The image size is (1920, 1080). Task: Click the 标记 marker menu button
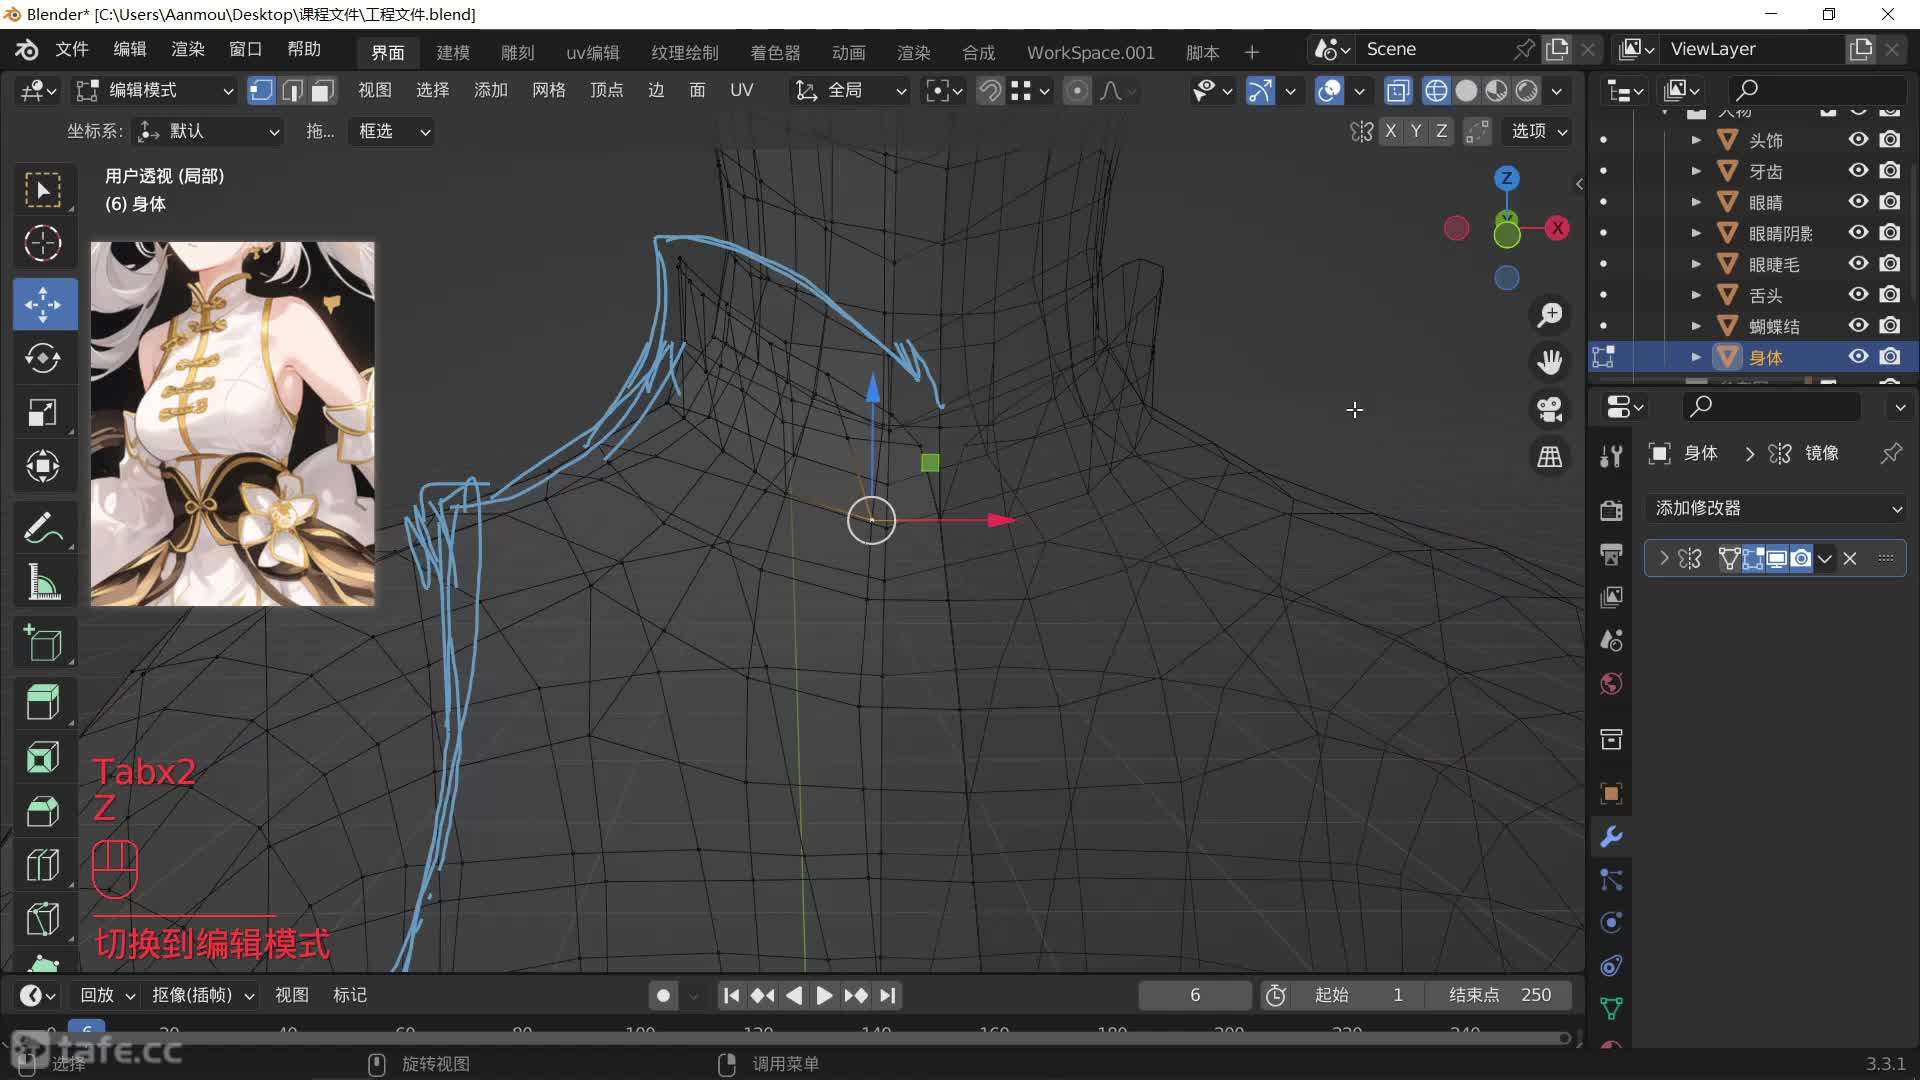[x=350, y=996]
